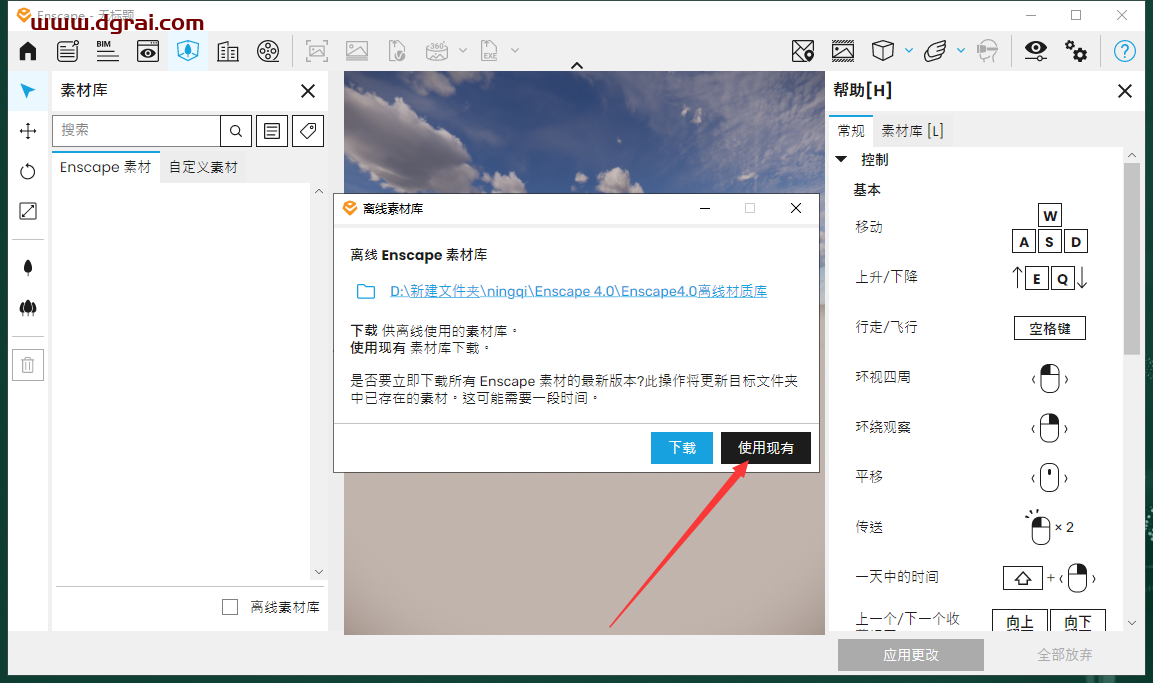Image resolution: width=1153 pixels, height=683 pixels.
Task: Open general settings gears icon
Action: pos(1076,51)
